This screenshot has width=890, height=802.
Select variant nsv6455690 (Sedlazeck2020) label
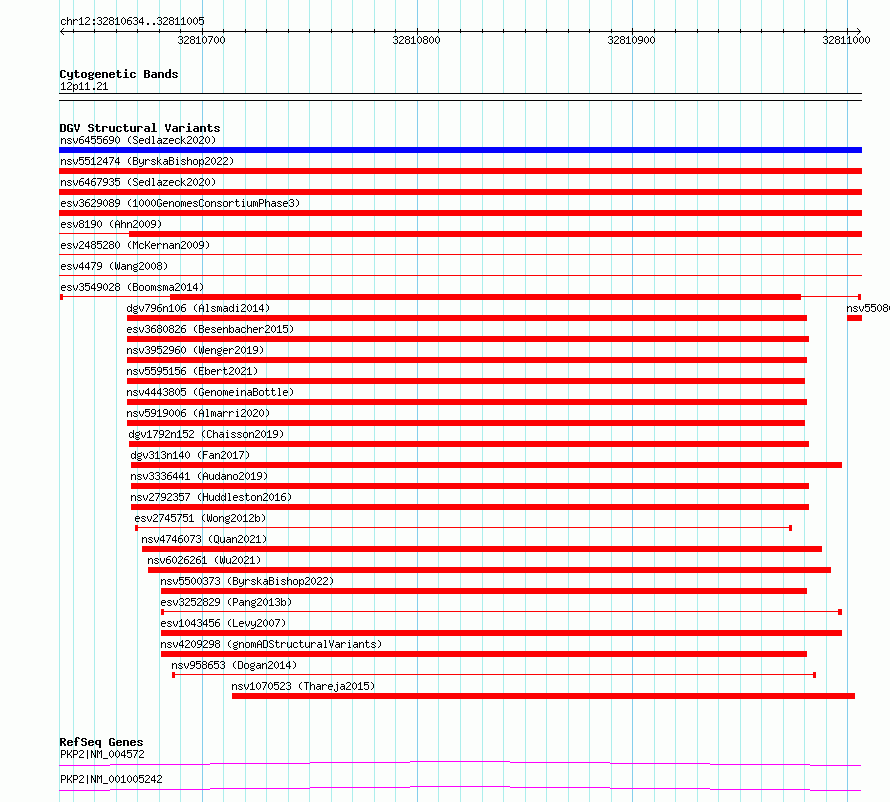click(x=138, y=140)
